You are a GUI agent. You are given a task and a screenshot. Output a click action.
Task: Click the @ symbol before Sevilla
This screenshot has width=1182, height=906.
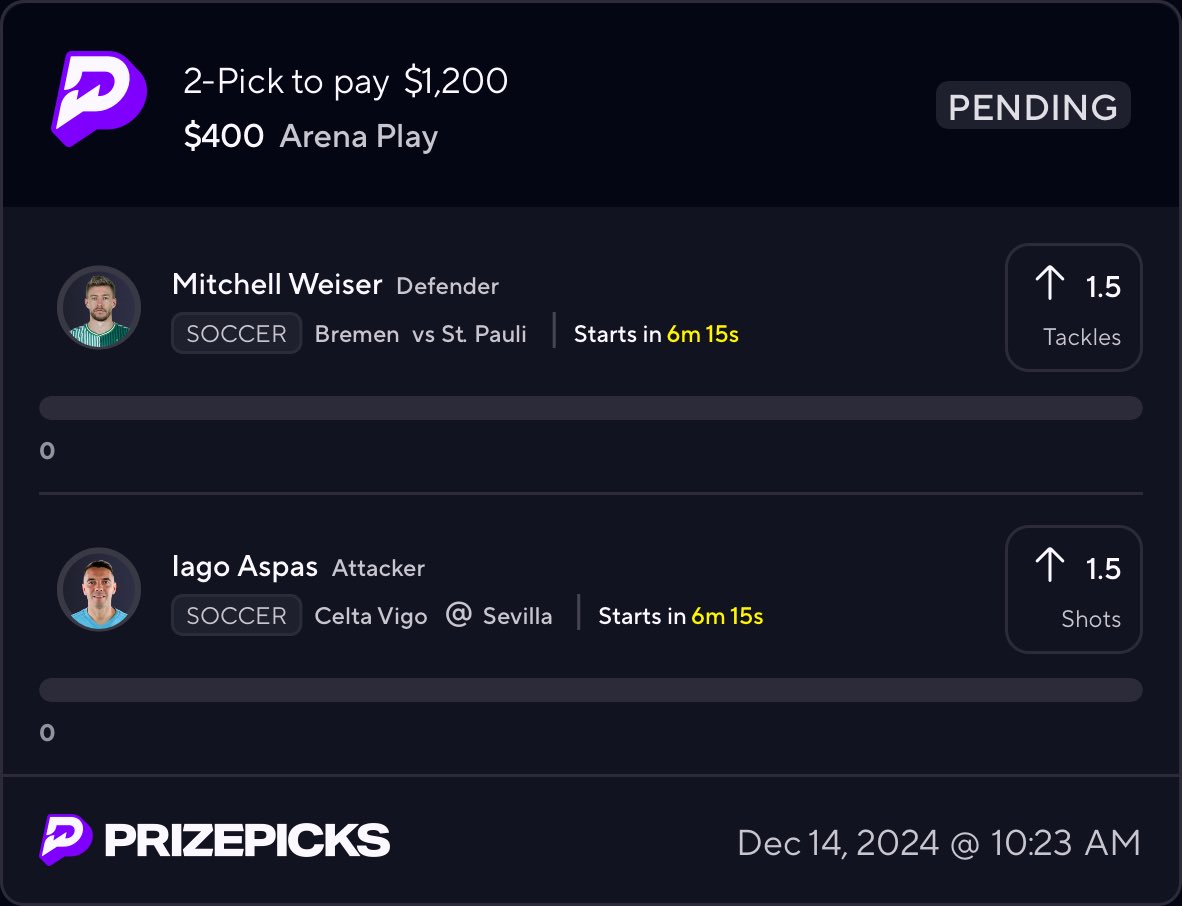458,615
